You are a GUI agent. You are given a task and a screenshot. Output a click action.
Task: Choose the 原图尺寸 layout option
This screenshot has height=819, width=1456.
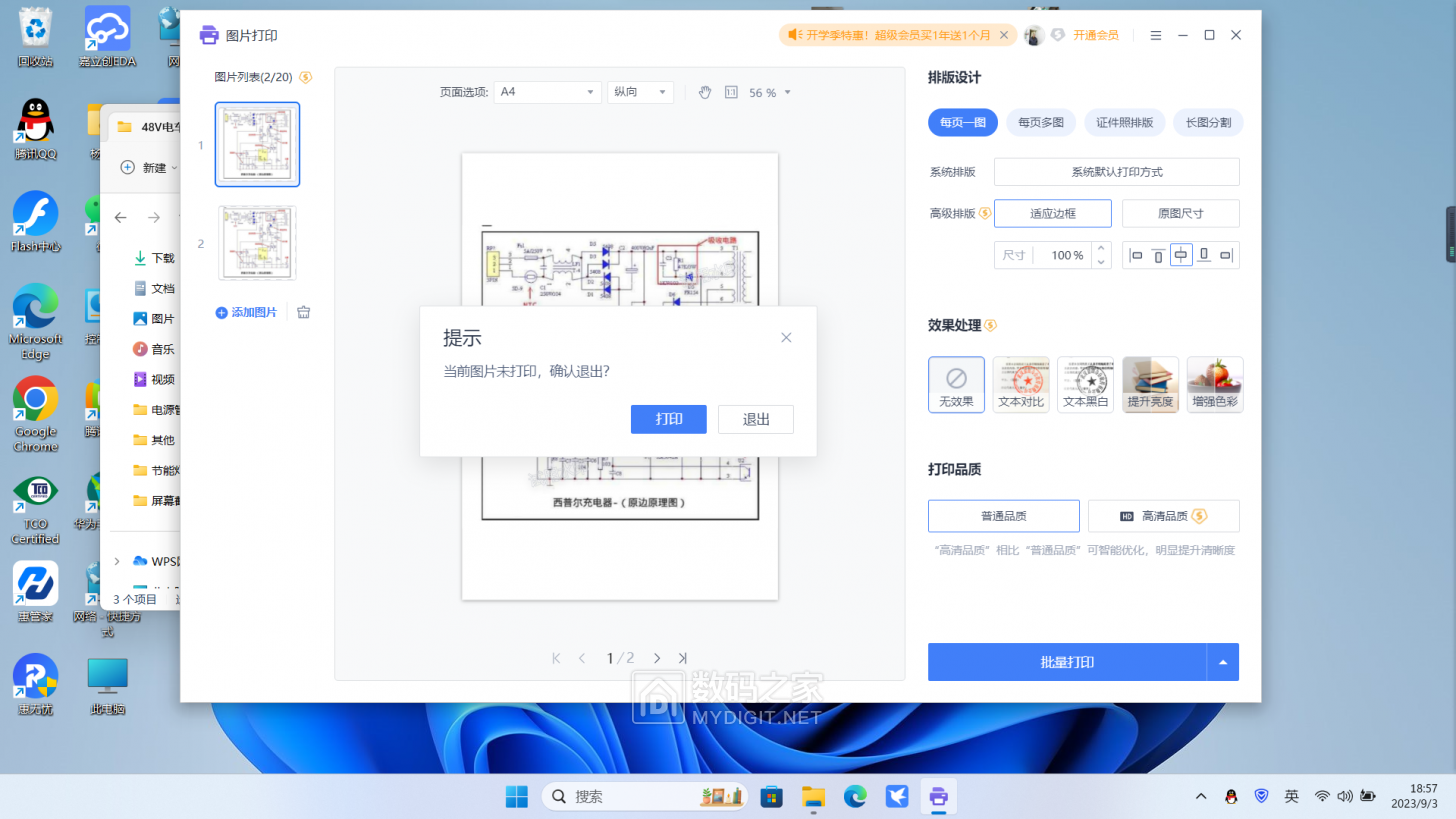1181,213
